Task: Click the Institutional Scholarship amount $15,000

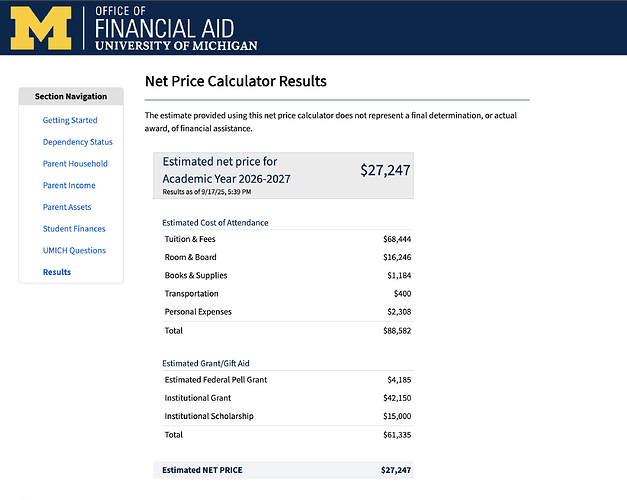Action: coord(396,416)
